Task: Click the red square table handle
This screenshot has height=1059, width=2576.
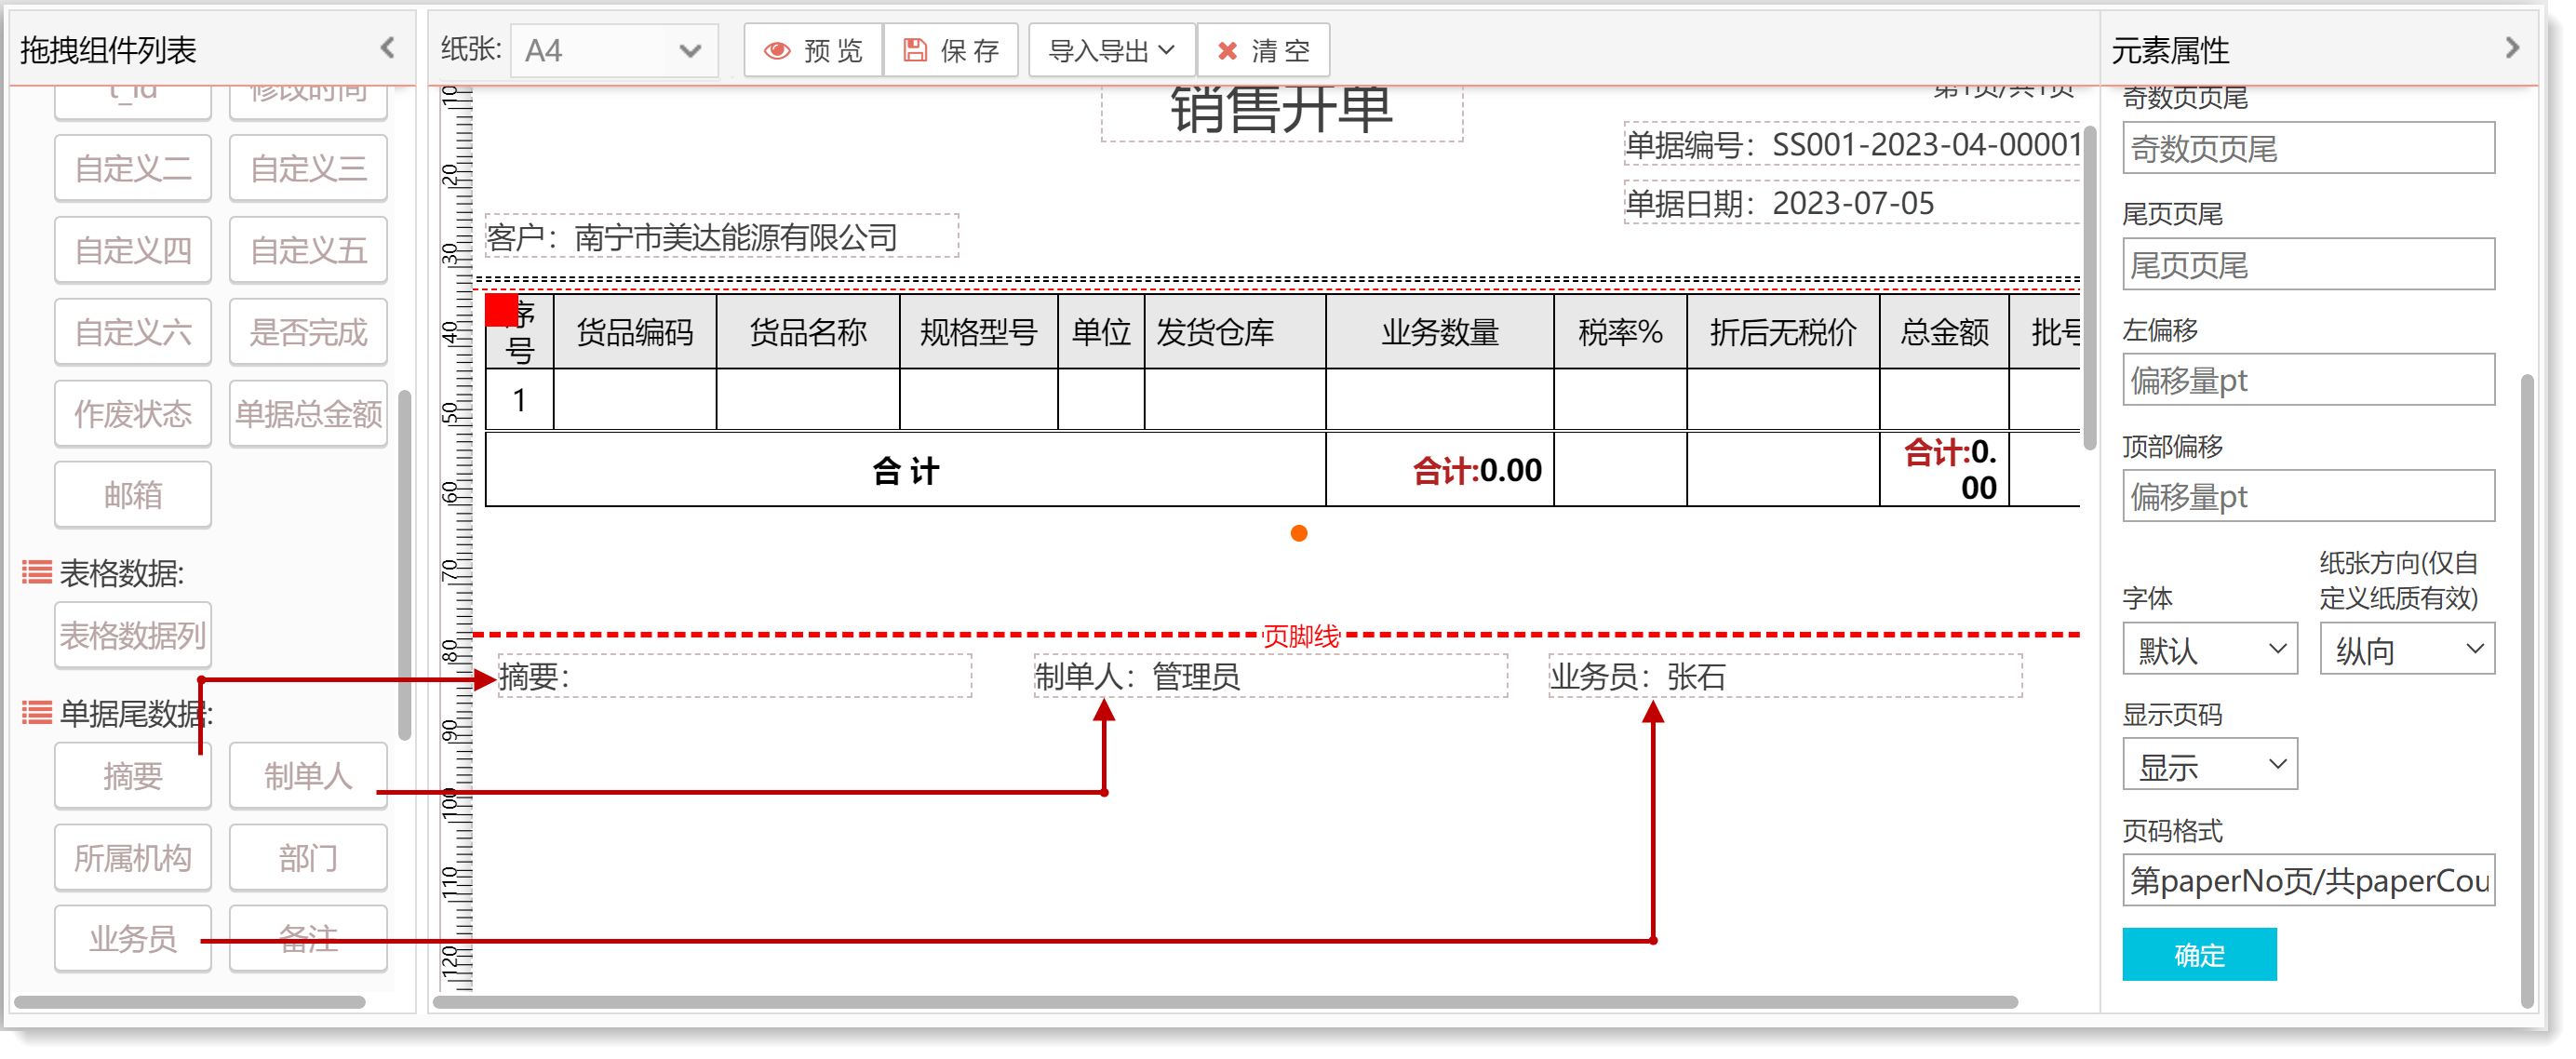Action: point(500,310)
